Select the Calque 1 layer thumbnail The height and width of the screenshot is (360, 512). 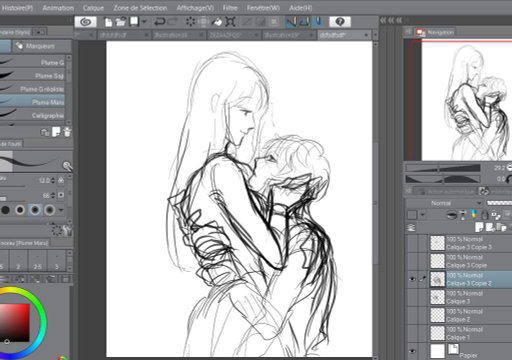pos(437,333)
